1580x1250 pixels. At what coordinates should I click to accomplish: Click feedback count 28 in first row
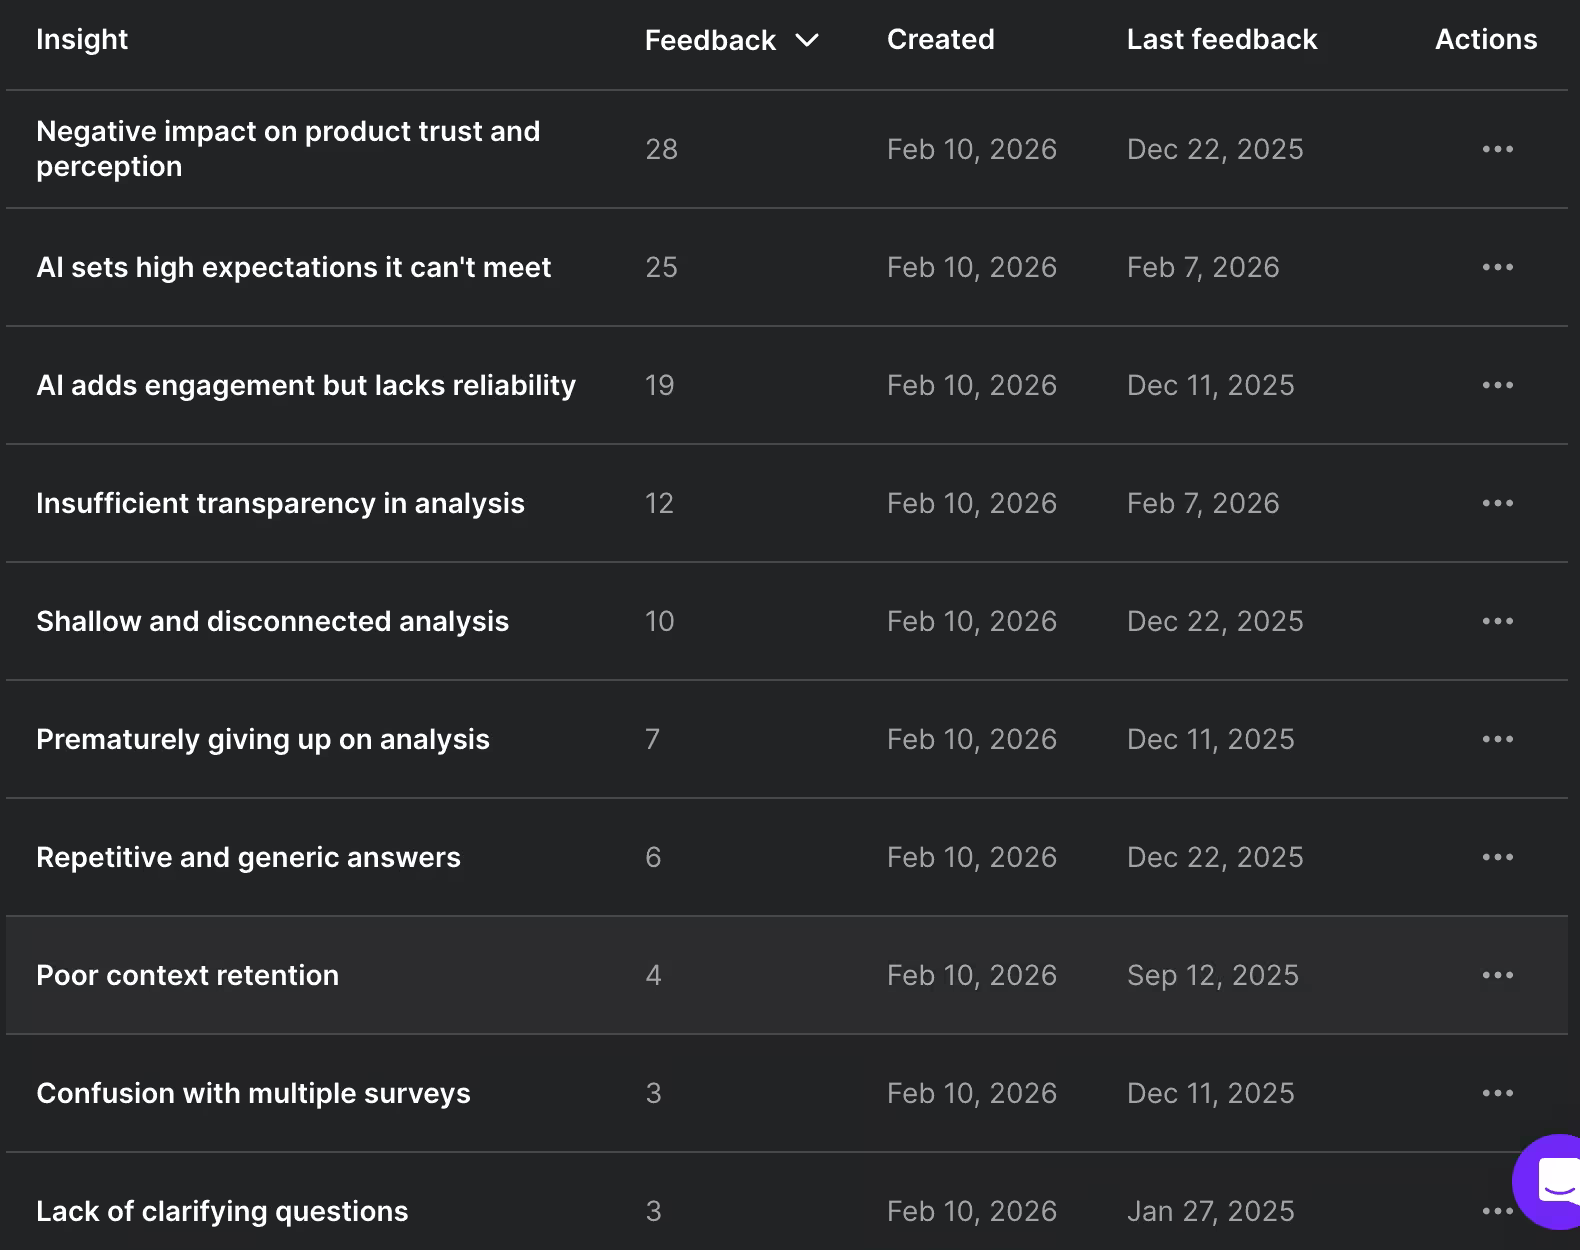[661, 149]
